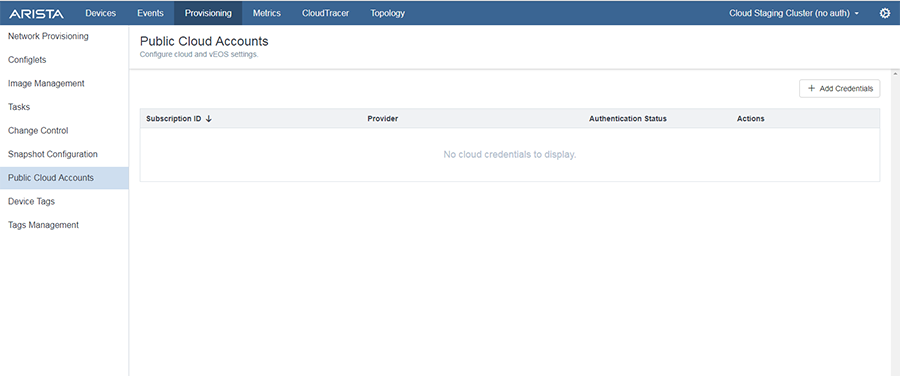Click the 'No cloud credentials to display.' message

(x=510, y=155)
